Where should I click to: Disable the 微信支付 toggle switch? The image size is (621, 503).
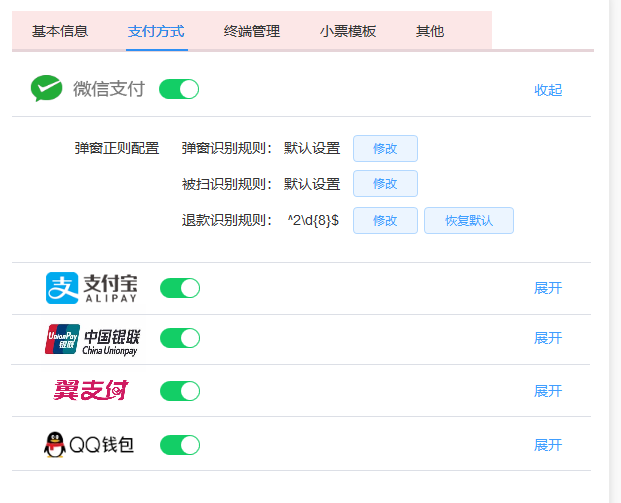pyautogui.click(x=179, y=89)
